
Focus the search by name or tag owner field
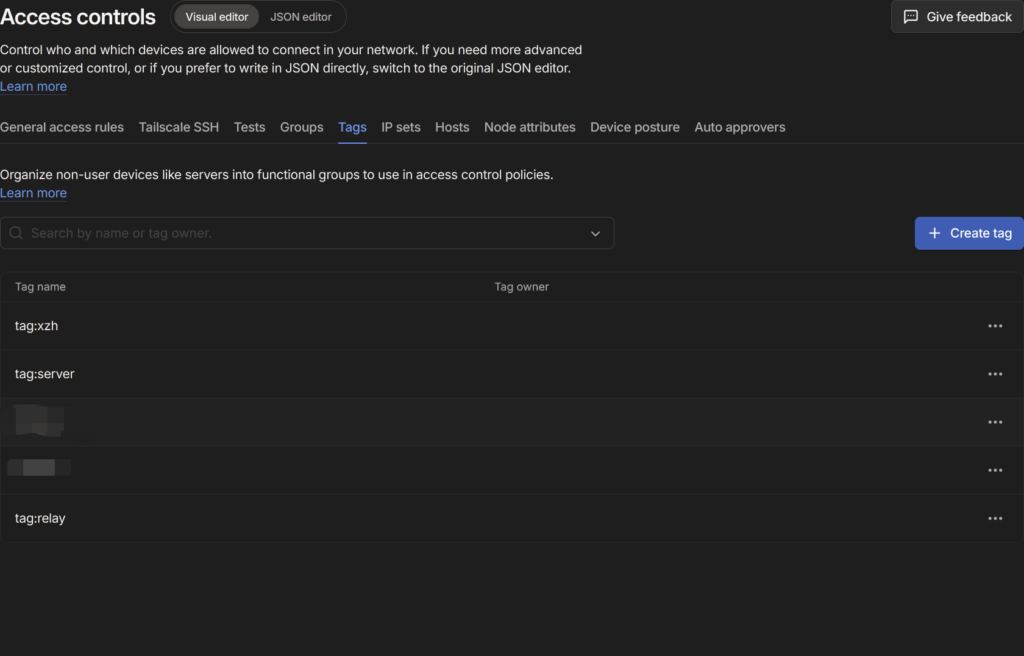300,233
